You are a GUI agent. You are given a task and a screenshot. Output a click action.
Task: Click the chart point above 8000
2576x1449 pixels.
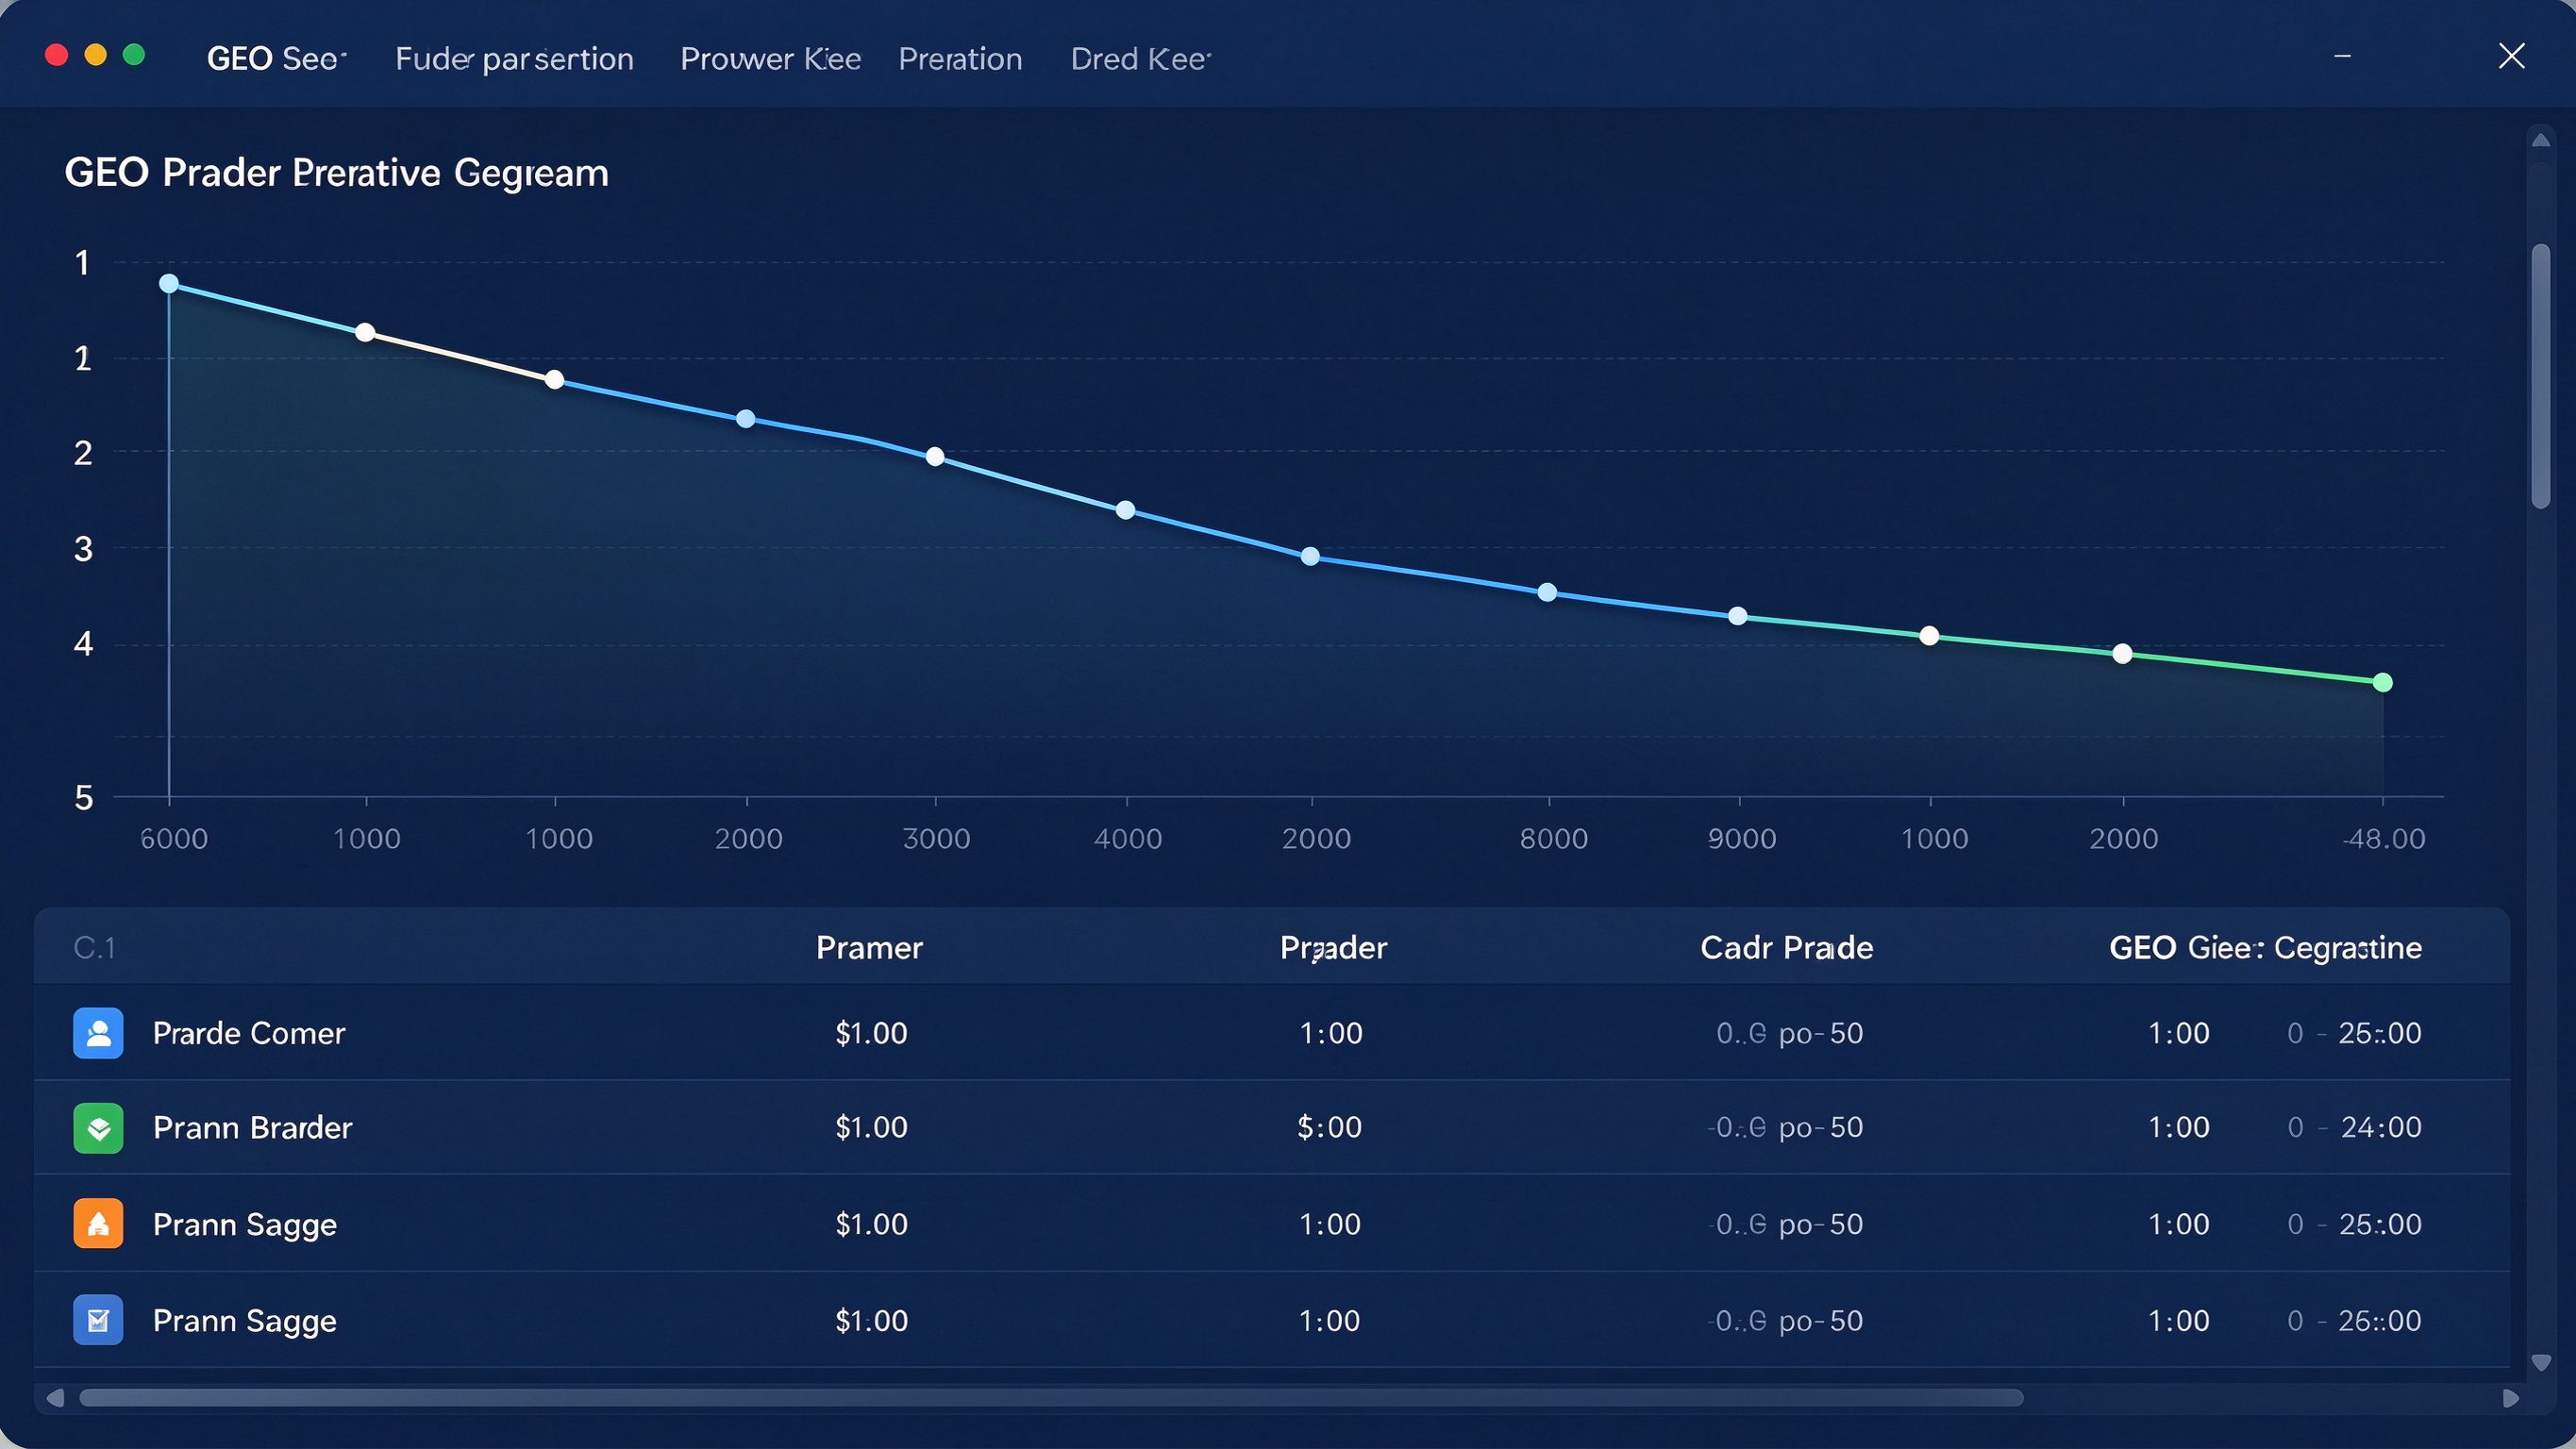click(1547, 593)
